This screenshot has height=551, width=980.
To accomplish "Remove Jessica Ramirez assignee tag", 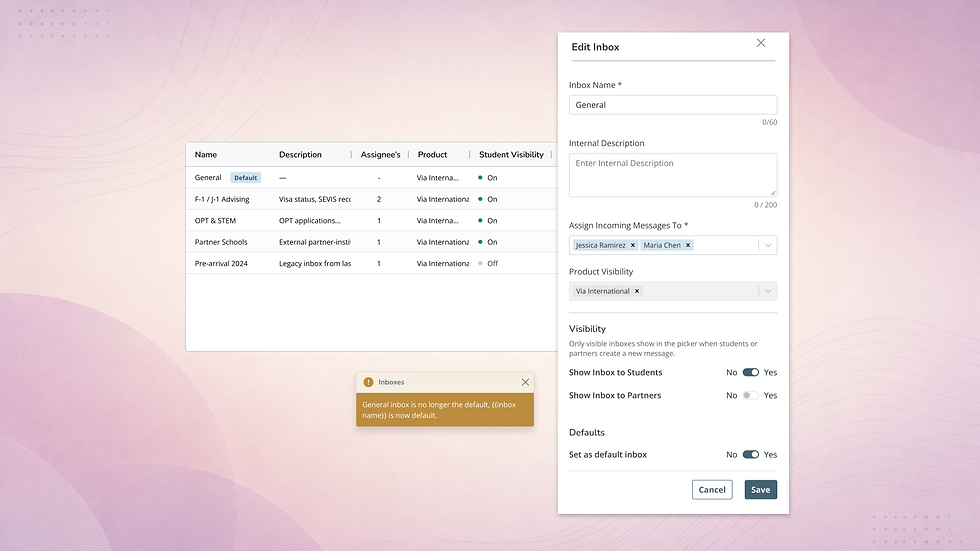I will click(632, 246).
